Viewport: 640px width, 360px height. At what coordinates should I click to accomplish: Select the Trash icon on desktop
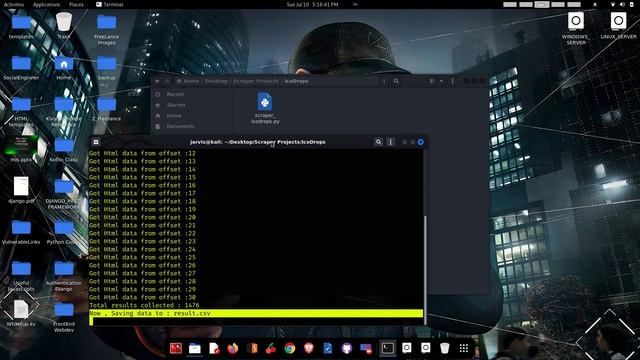click(x=64, y=26)
